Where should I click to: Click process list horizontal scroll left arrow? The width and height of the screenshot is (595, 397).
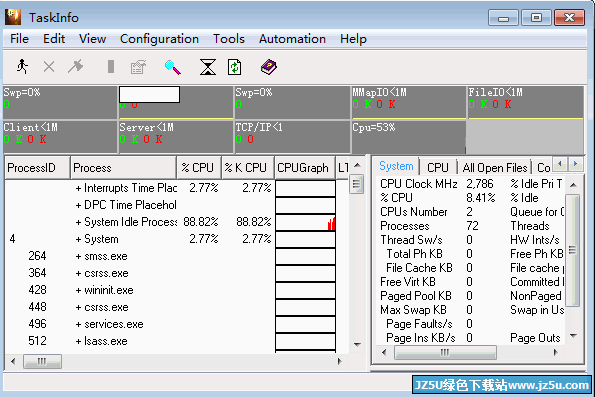[13, 361]
